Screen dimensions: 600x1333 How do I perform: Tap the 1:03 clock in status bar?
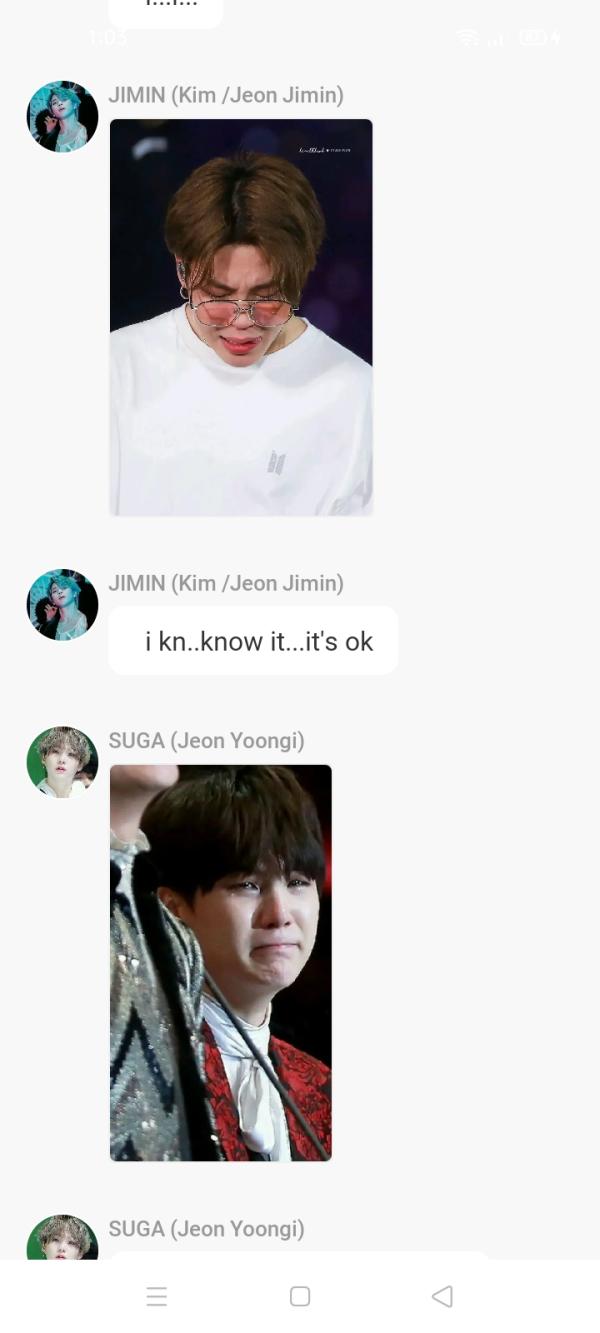pyautogui.click(x=108, y=38)
